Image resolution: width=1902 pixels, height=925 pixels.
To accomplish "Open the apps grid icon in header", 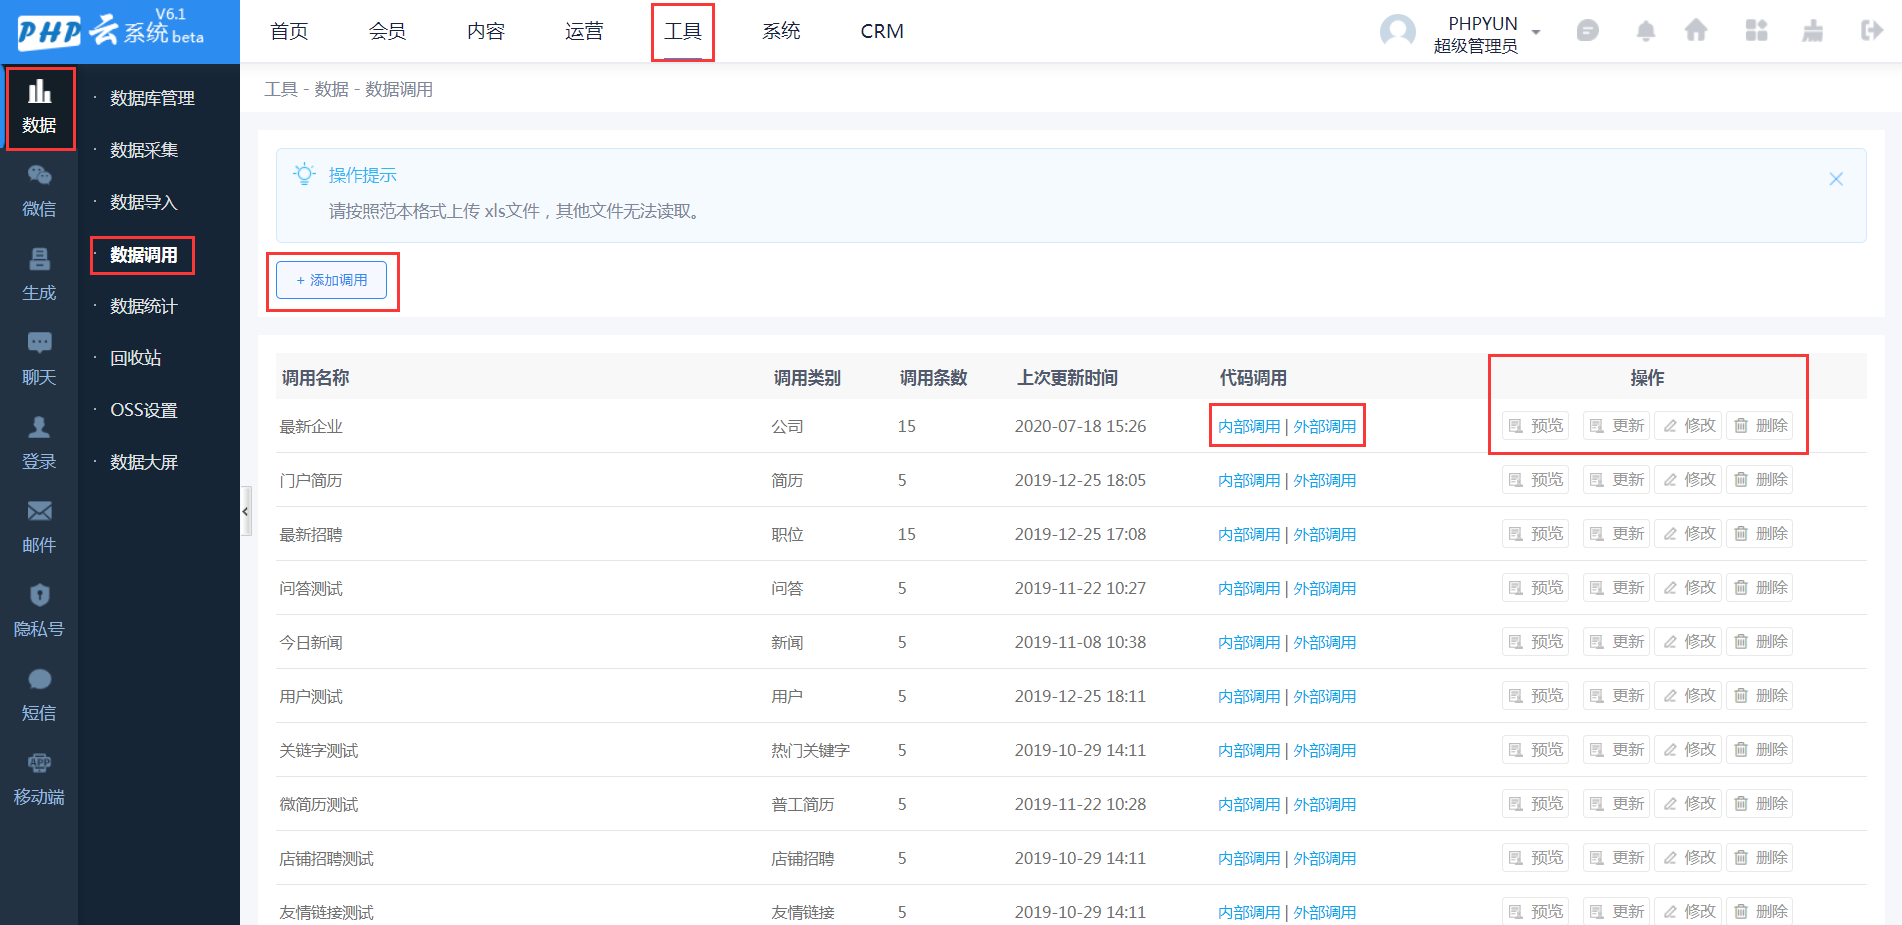I will coord(1756,31).
